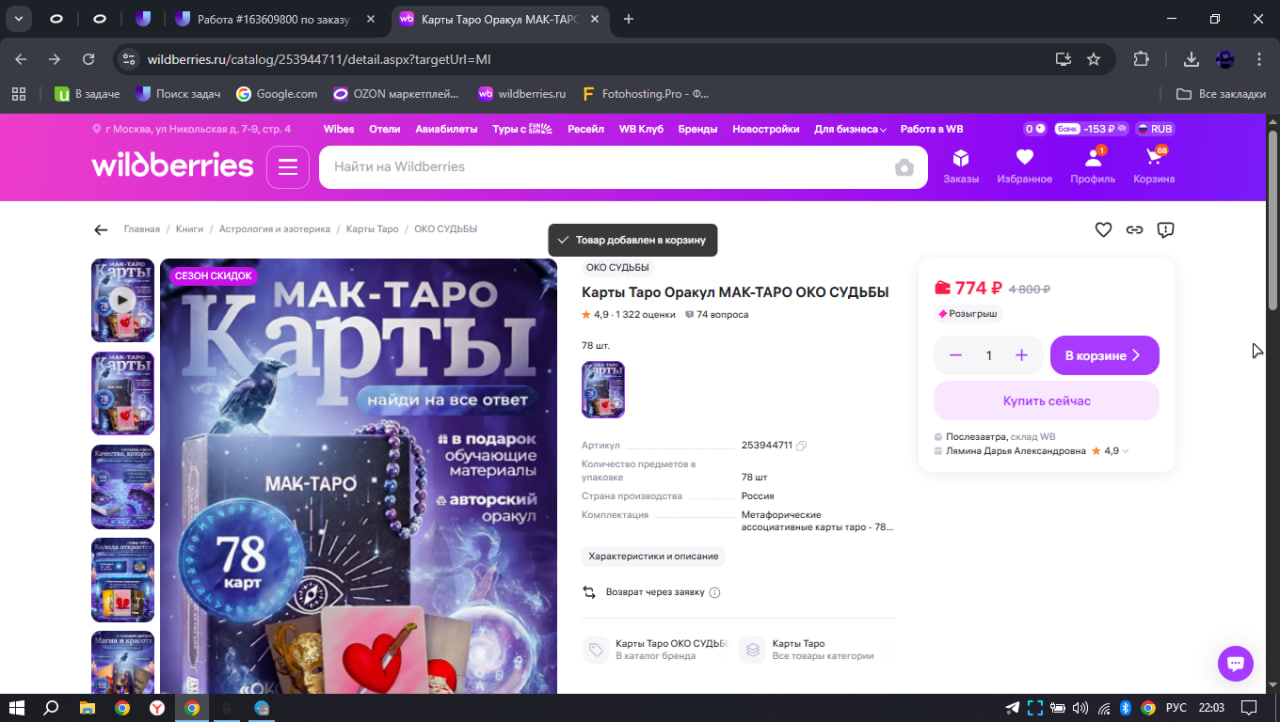Open the Бренды menu item
This screenshot has width=1280, height=722.
697,129
